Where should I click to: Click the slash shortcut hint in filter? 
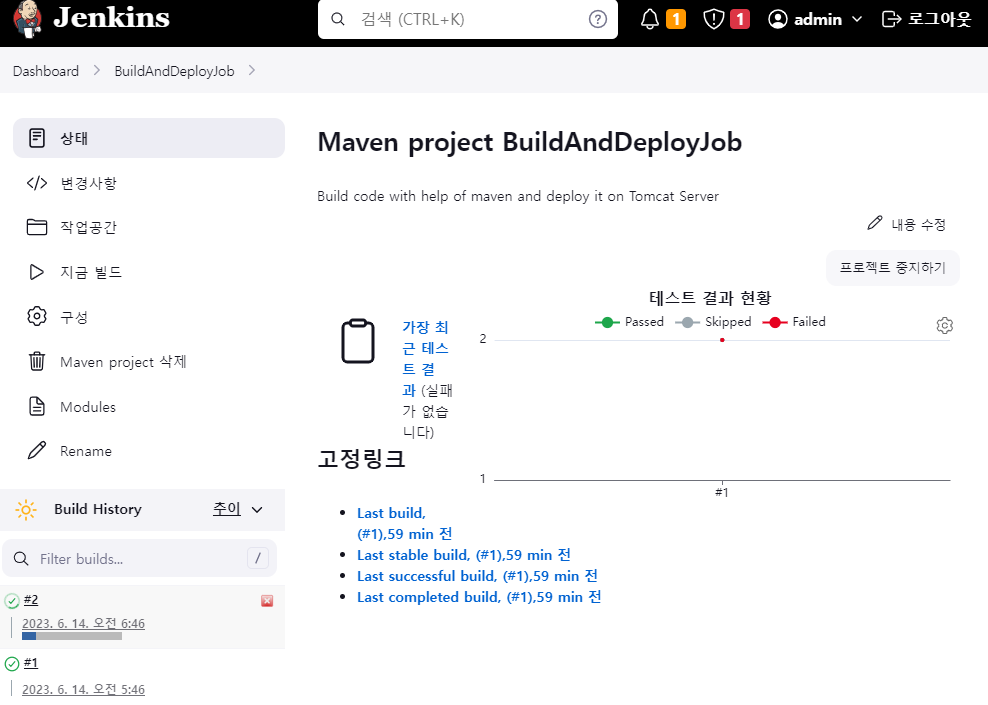click(x=258, y=558)
